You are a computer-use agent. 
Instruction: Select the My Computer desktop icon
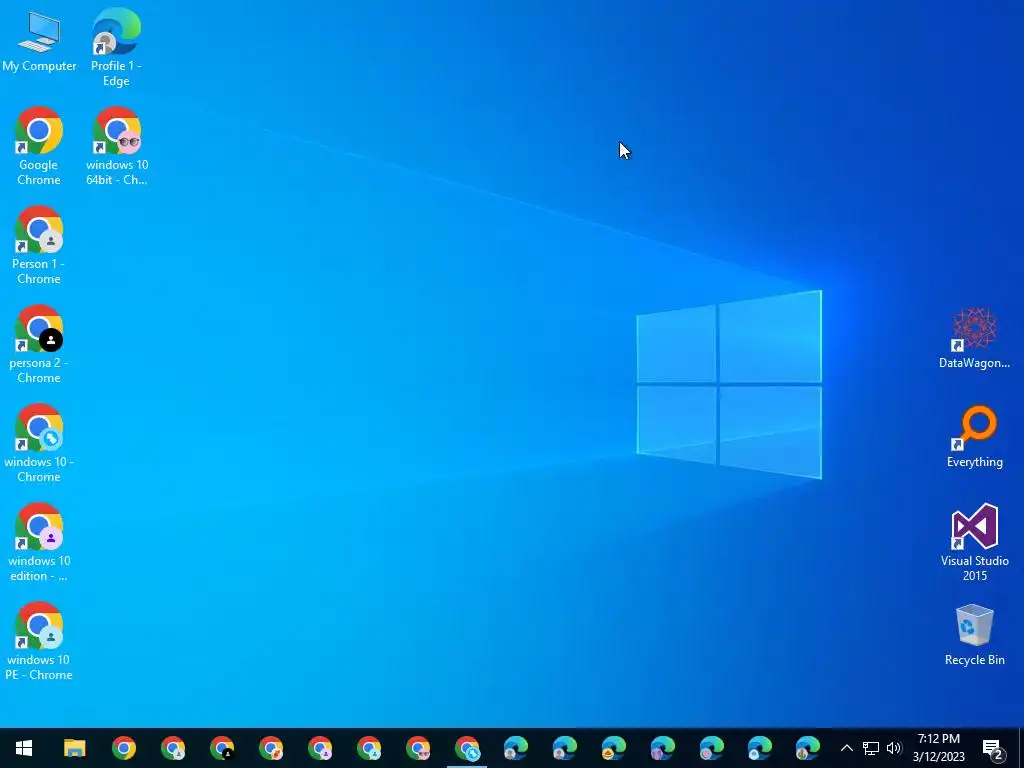point(39,40)
